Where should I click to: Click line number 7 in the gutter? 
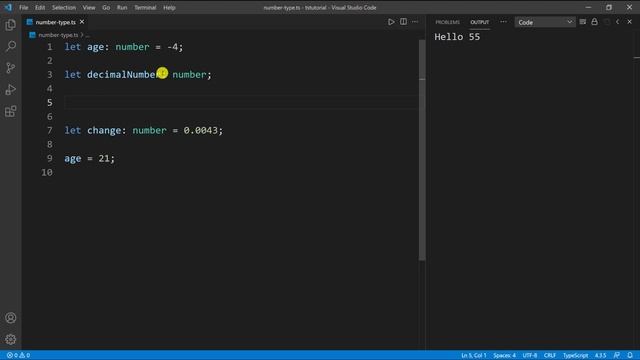pos(49,130)
